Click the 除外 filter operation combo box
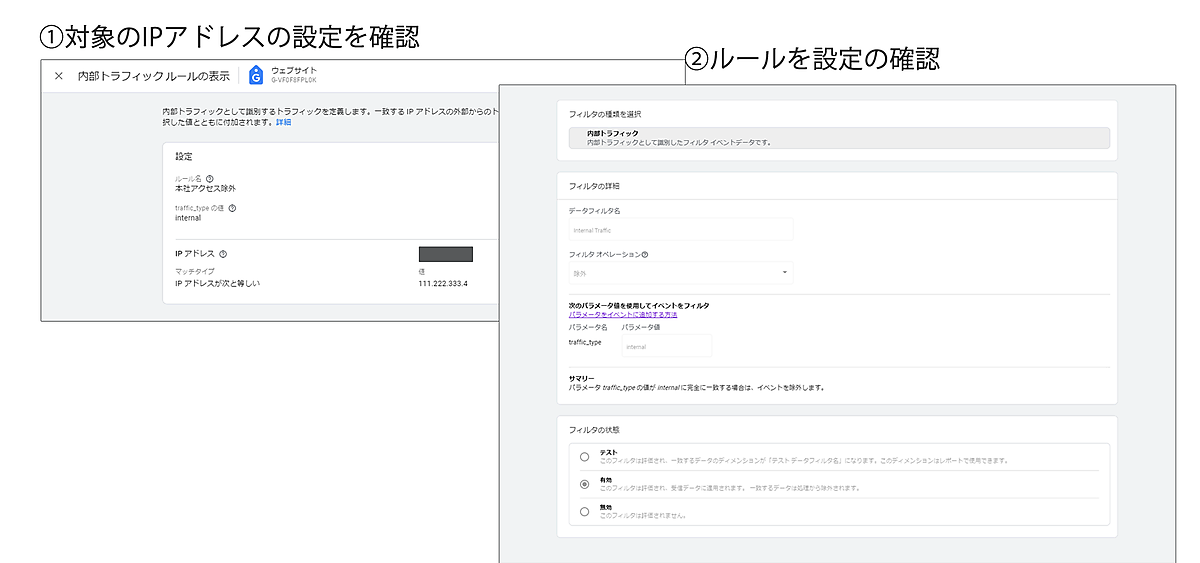This screenshot has width=1200, height=563. coord(680,272)
